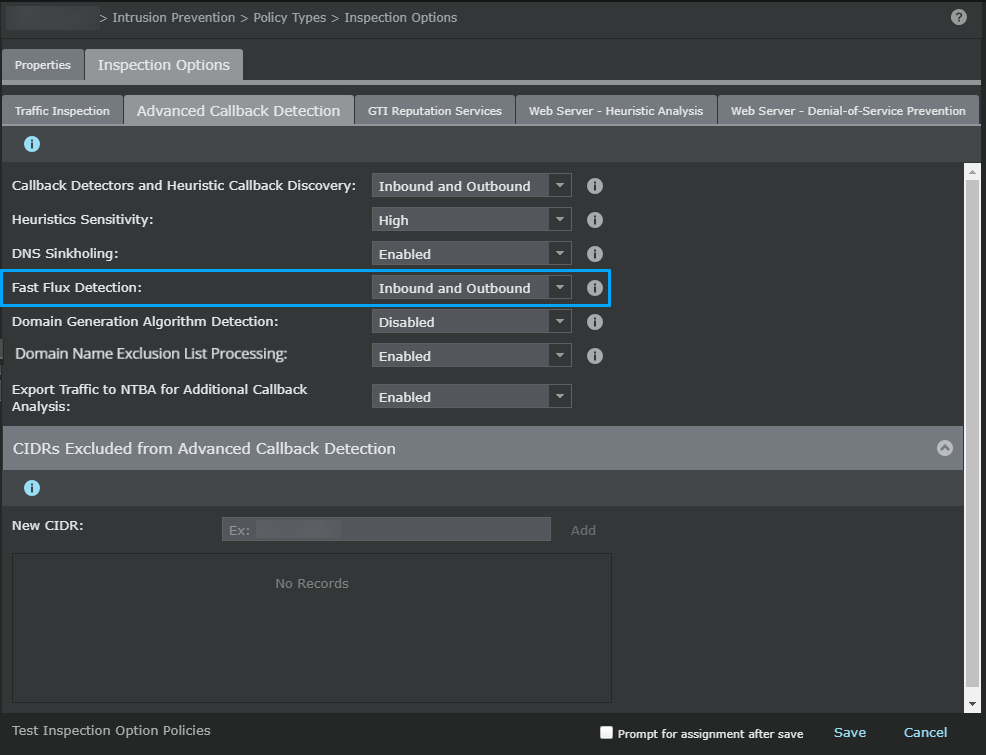Image resolution: width=986 pixels, height=755 pixels.
Task: Collapse the CIDRs Excluded section
Action: click(x=944, y=448)
